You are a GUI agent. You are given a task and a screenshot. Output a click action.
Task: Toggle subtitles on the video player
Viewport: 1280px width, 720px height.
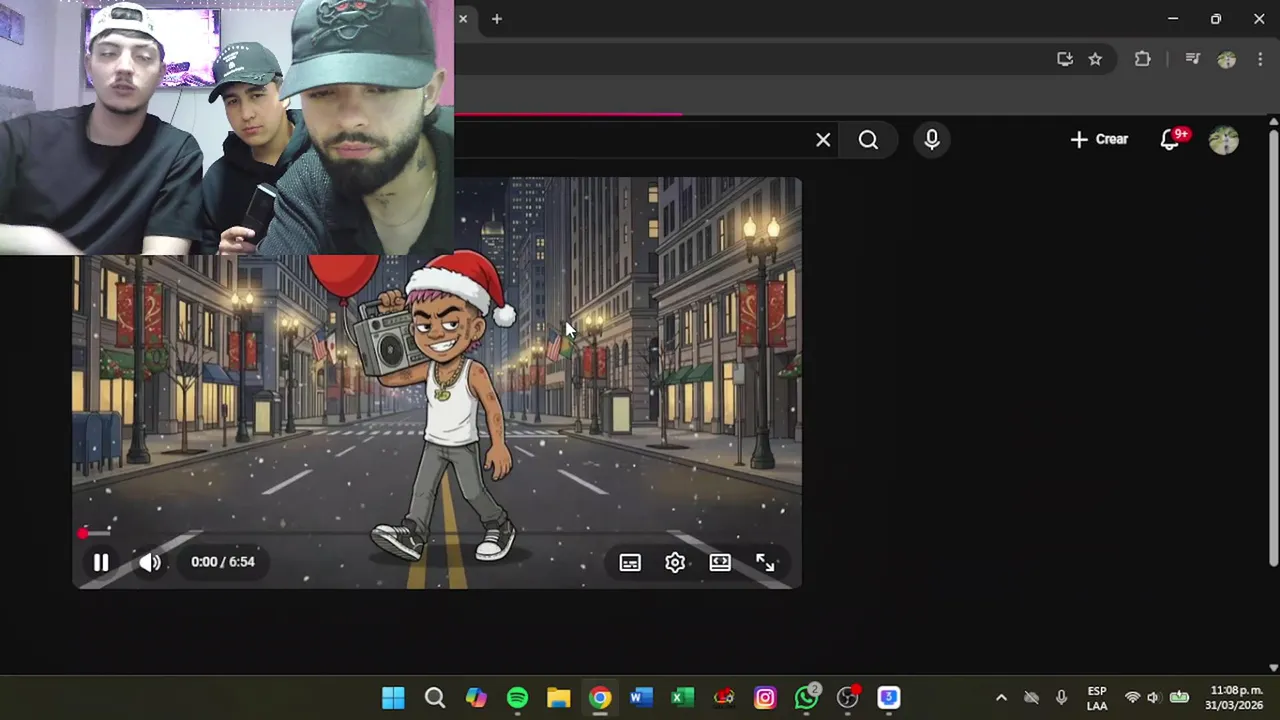point(630,563)
